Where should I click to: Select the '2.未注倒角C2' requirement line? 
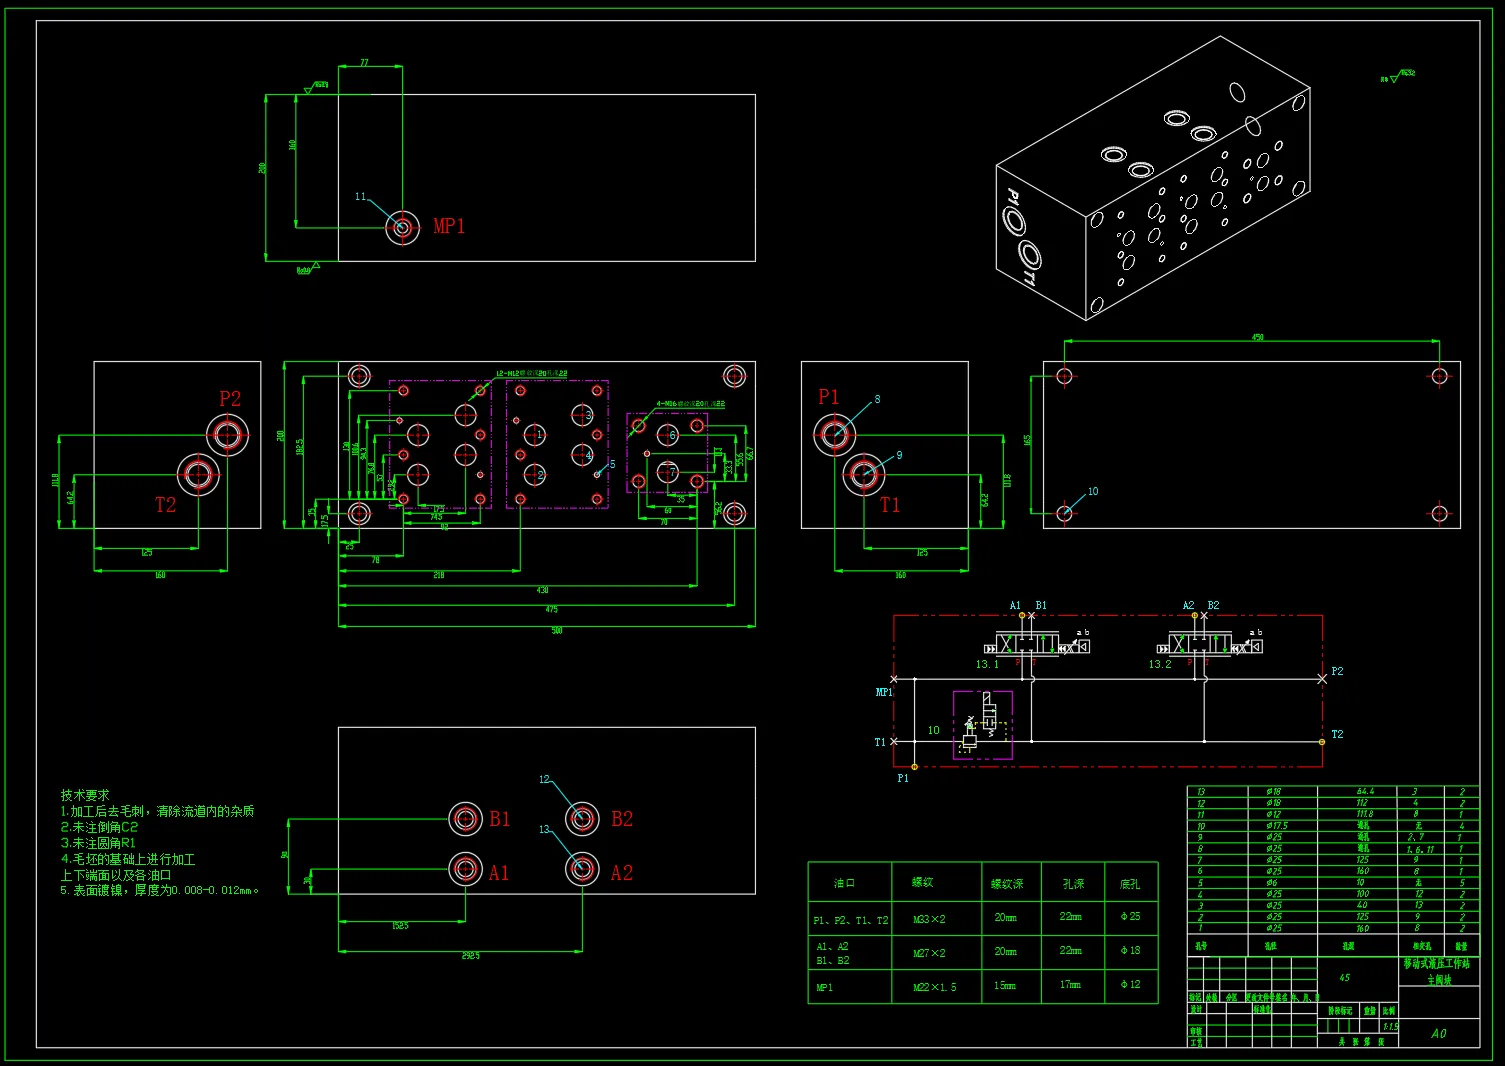pyautogui.click(x=99, y=827)
